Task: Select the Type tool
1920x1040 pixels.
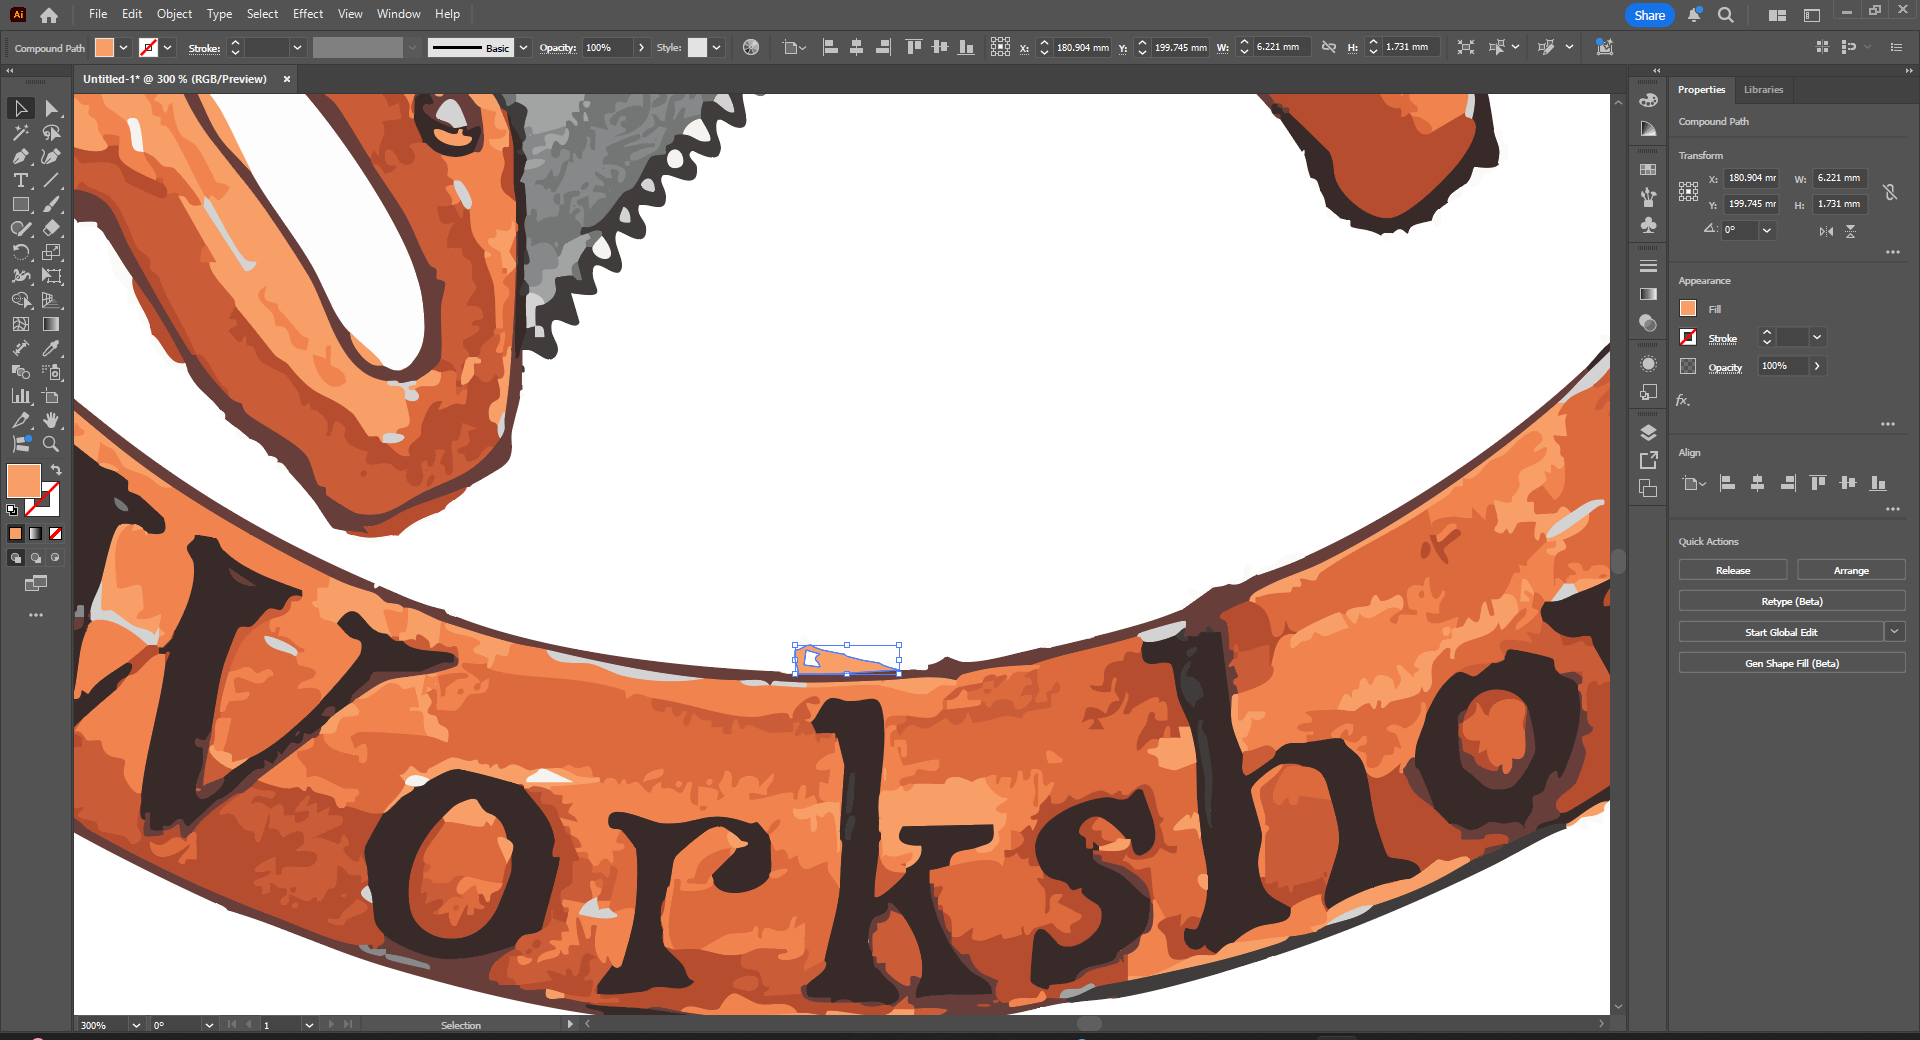Action: coord(21,180)
